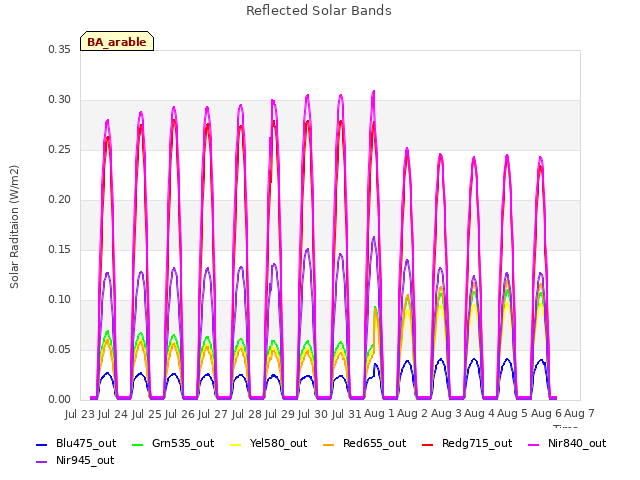Click the Jul 28 x-axis date label
640x480 pixels.
pos(247,414)
